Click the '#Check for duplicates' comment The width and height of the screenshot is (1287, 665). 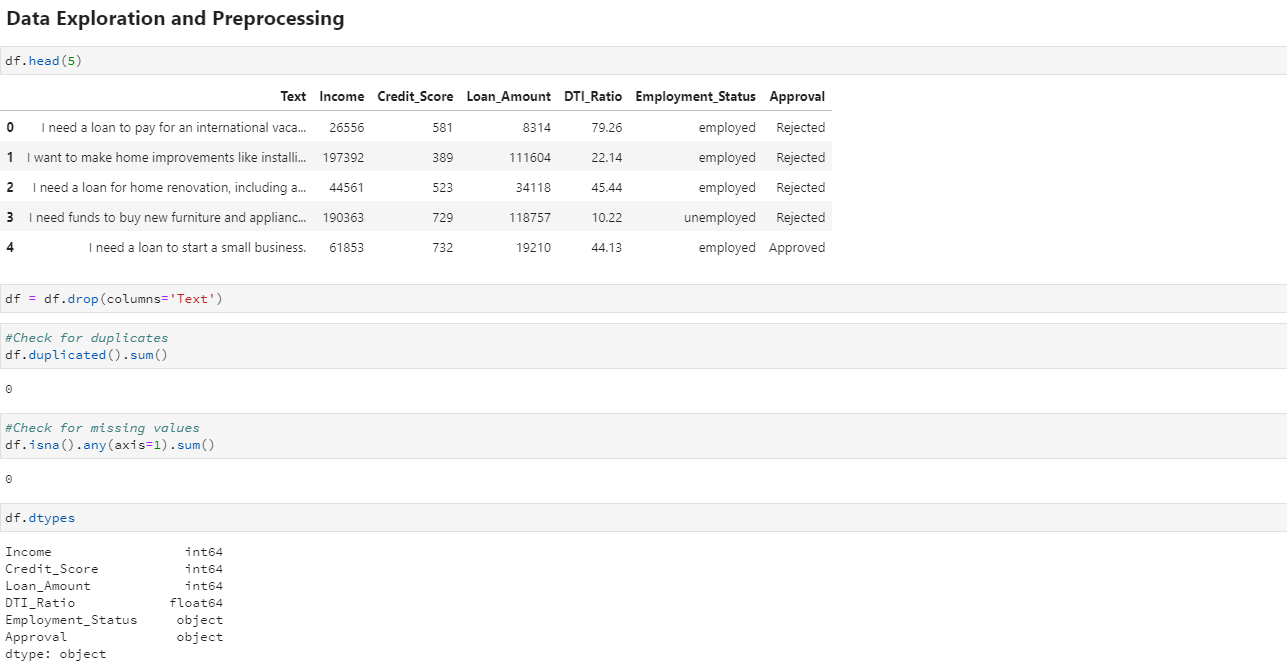(x=86, y=338)
